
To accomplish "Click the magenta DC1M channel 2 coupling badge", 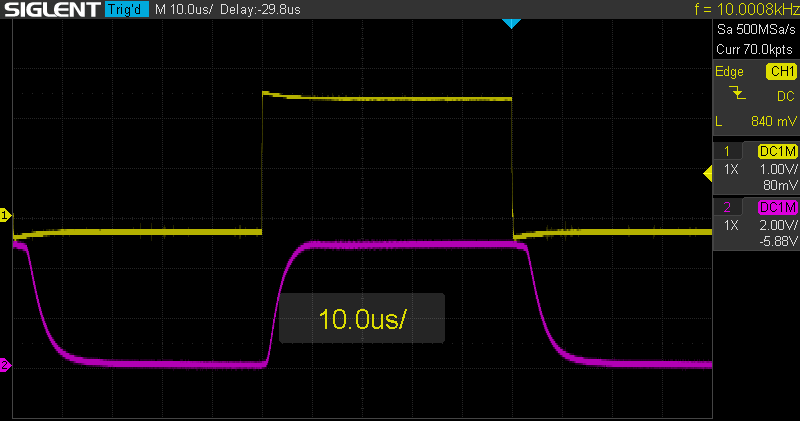I will pyautogui.click(x=778, y=207).
